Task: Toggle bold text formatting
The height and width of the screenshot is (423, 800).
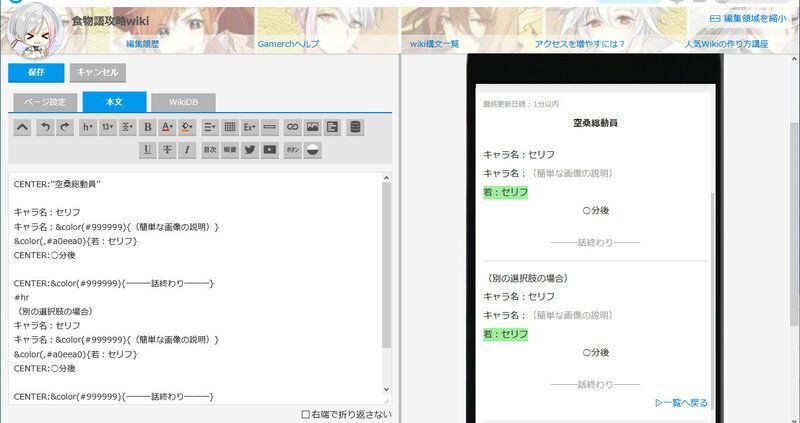Action: click(x=147, y=127)
